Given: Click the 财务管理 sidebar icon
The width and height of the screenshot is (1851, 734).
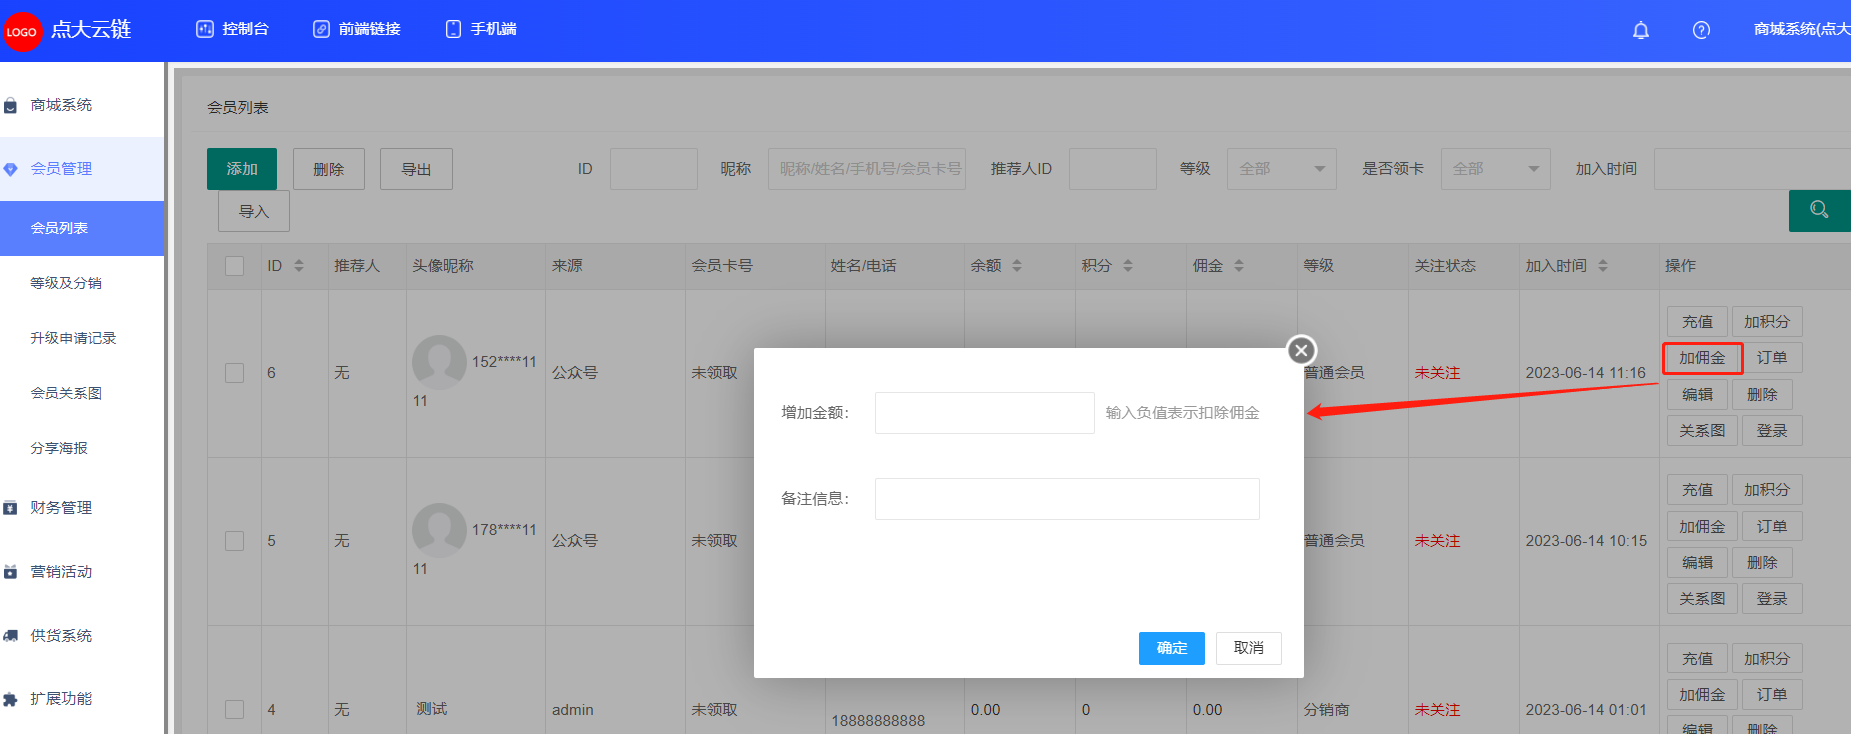Looking at the screenshot, I should (x=10, y=508).
